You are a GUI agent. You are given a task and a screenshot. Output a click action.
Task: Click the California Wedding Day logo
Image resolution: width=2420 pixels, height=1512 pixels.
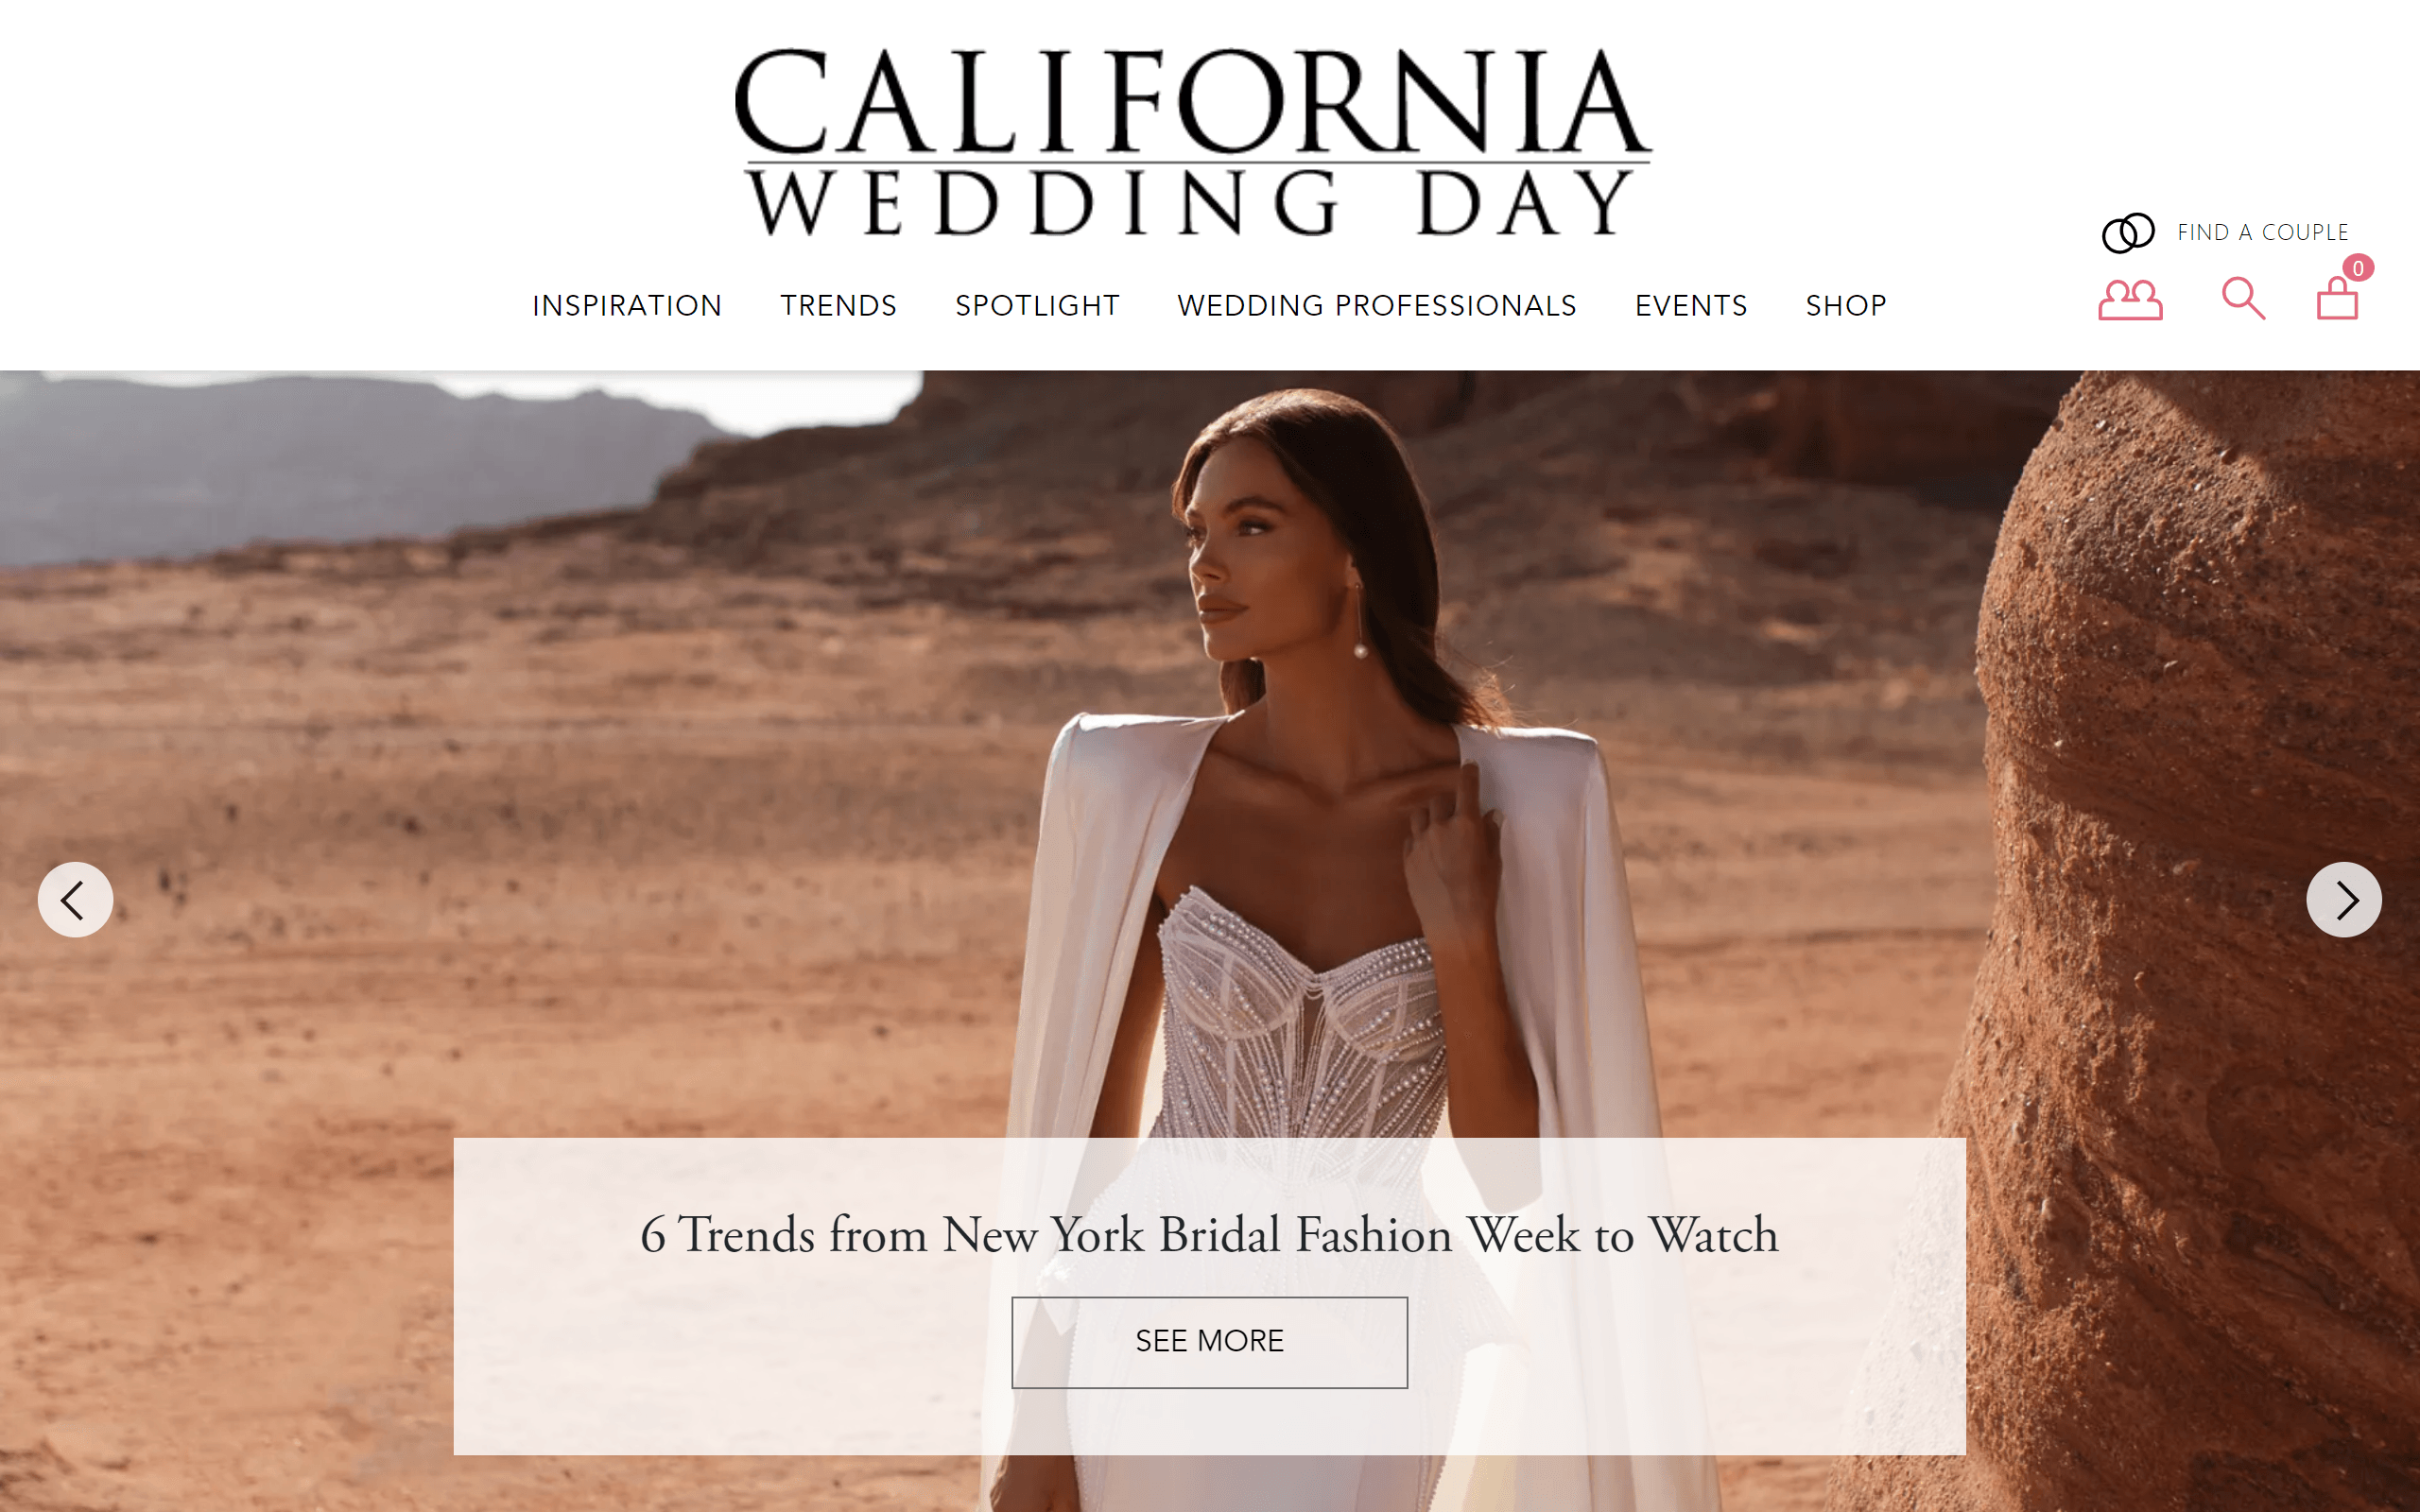[1192, 142]
